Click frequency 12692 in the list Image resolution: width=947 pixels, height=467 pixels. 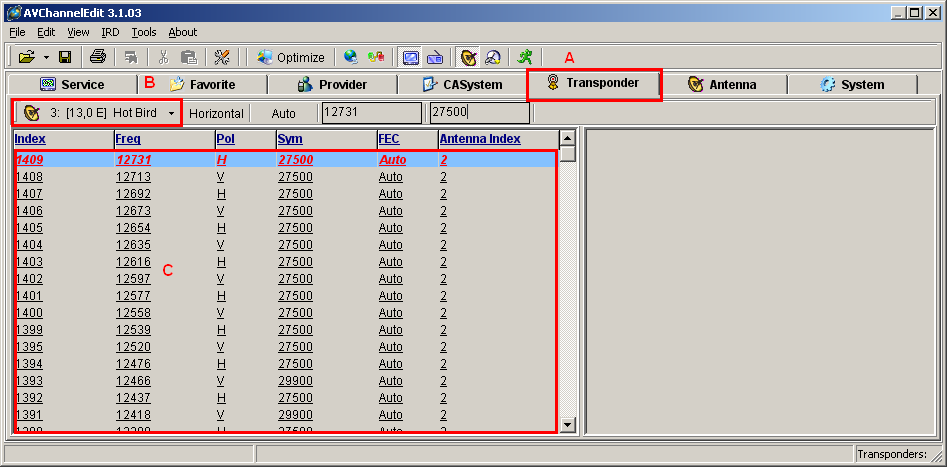point(133,194)
